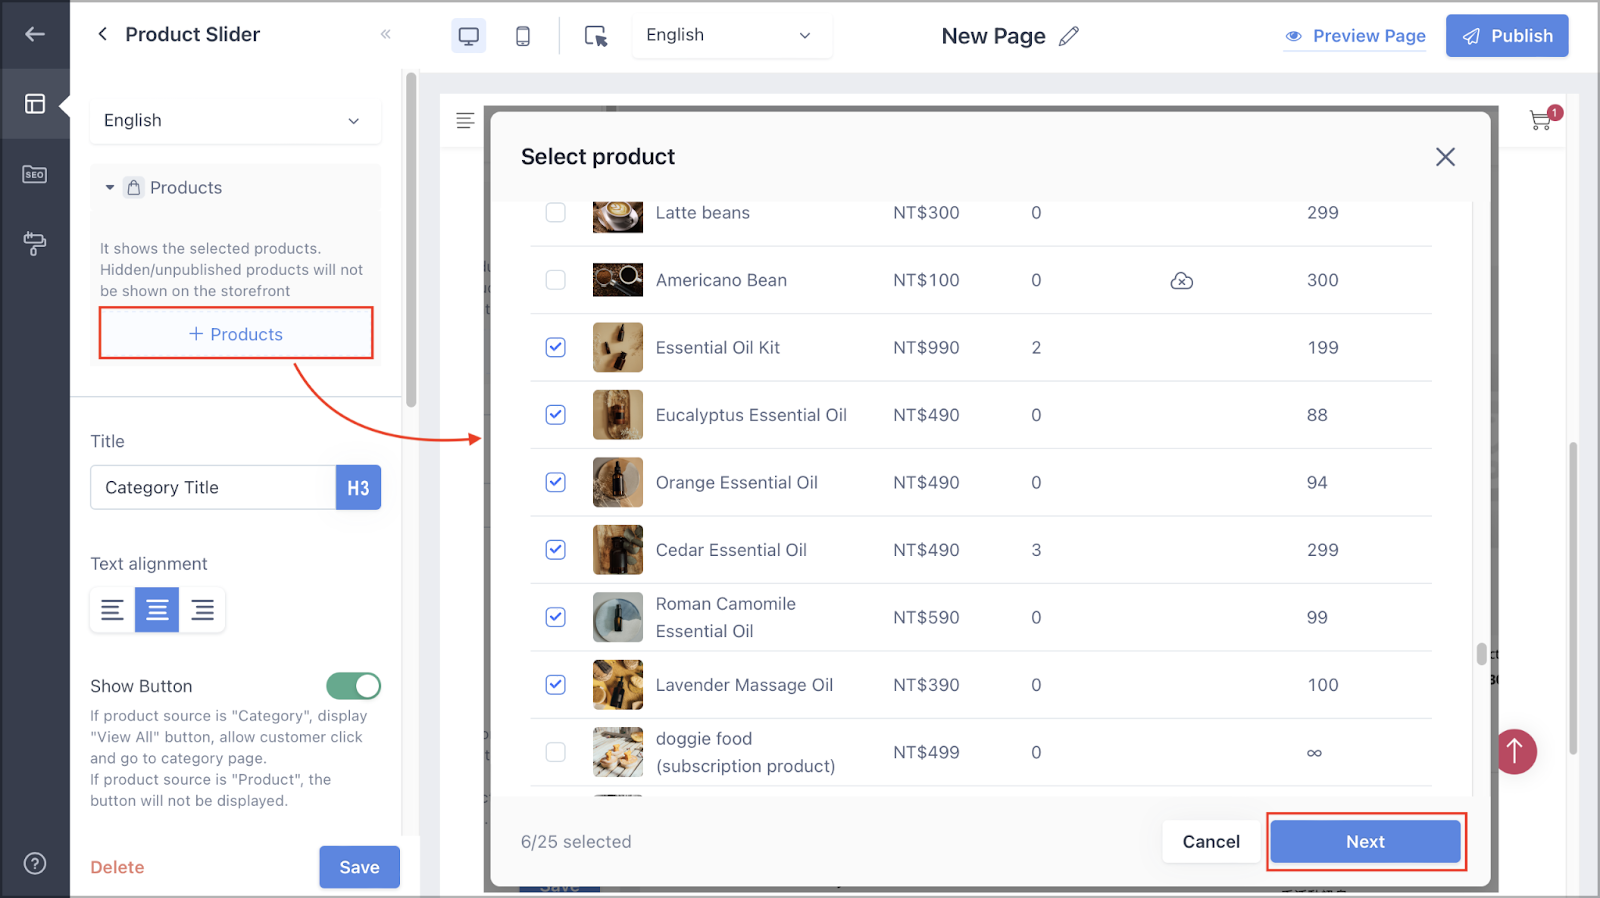Uncheck the Orange Essential Oil checkbox
This screenshot has width=1600, height=898.
(555, 482)
